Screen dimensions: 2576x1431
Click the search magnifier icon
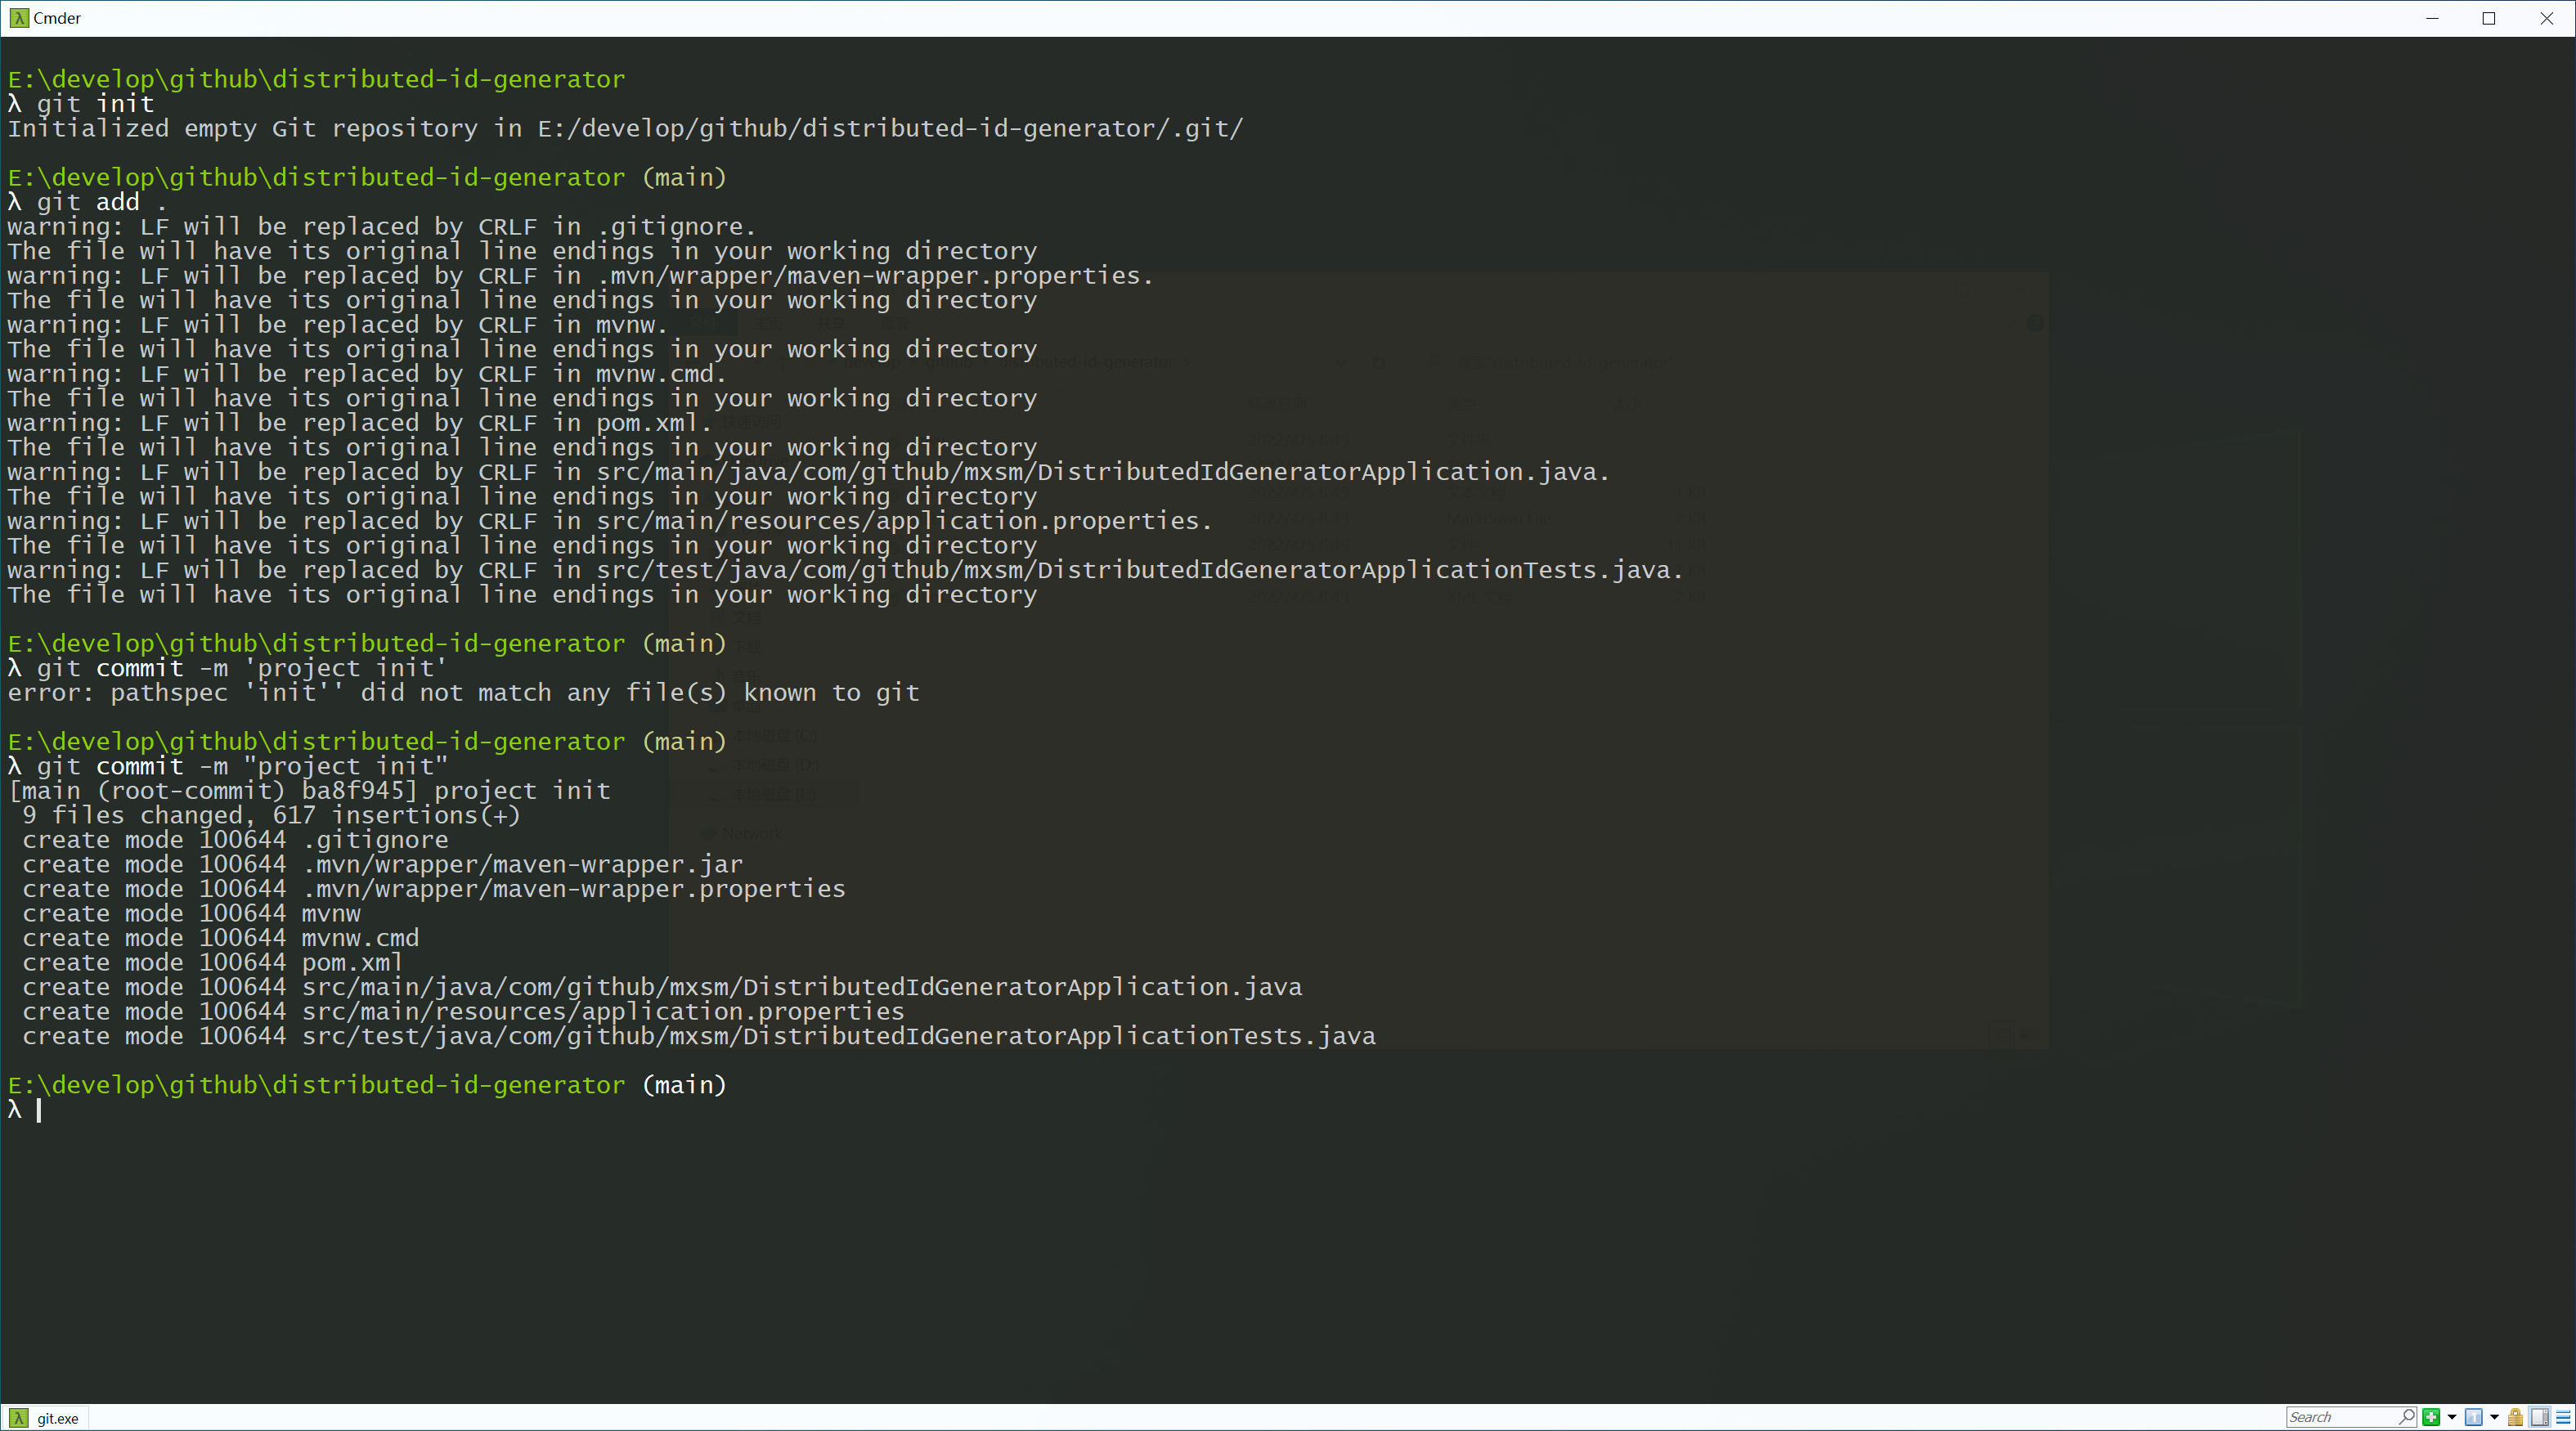tap(2406, 1416)
